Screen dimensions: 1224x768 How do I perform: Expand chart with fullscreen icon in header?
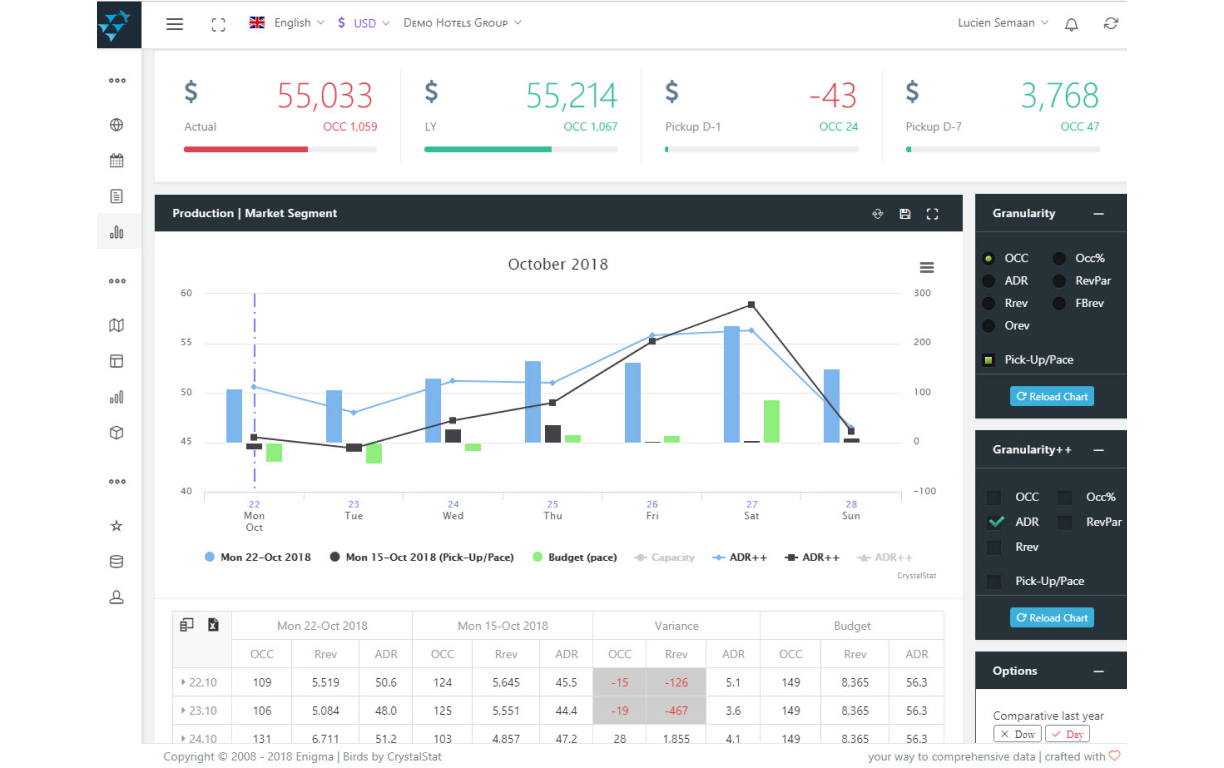coord(933,214)
